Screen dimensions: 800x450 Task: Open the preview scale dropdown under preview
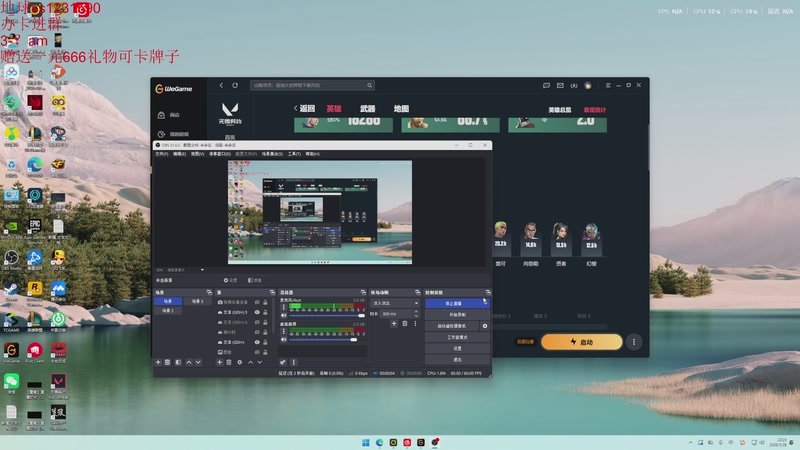(202, 270)
